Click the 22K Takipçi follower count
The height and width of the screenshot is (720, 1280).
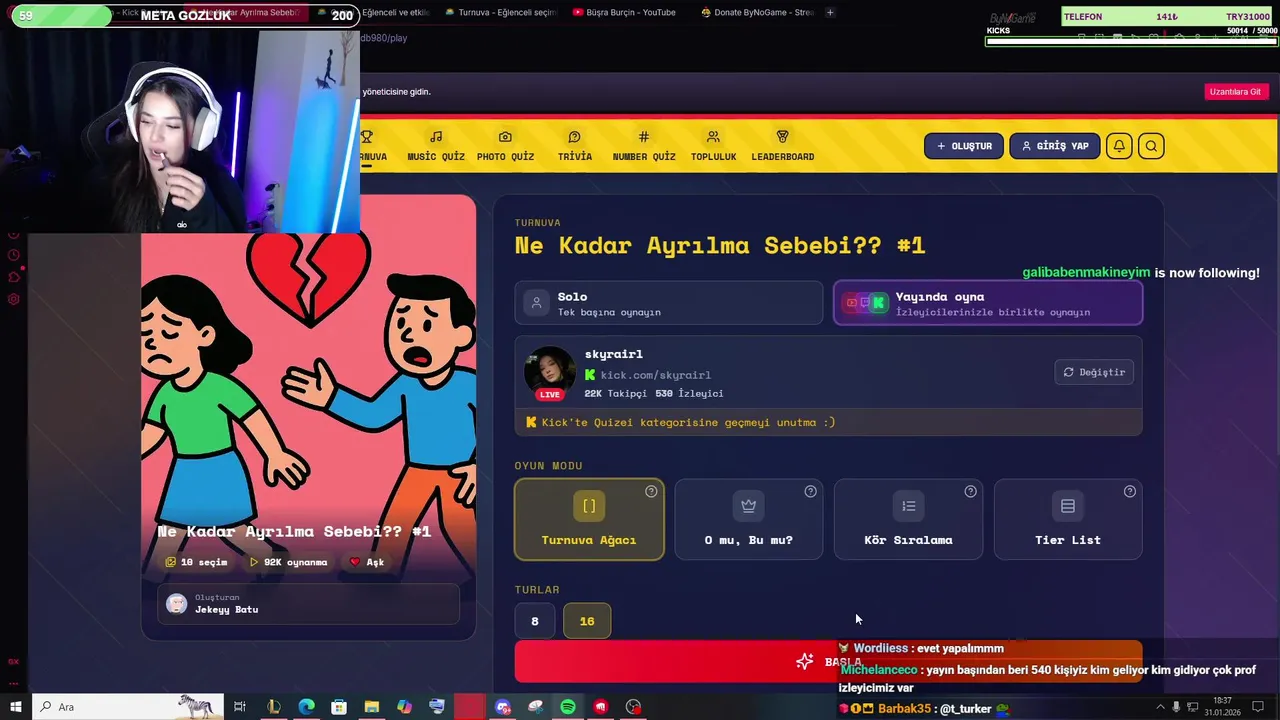coord(616,394)
